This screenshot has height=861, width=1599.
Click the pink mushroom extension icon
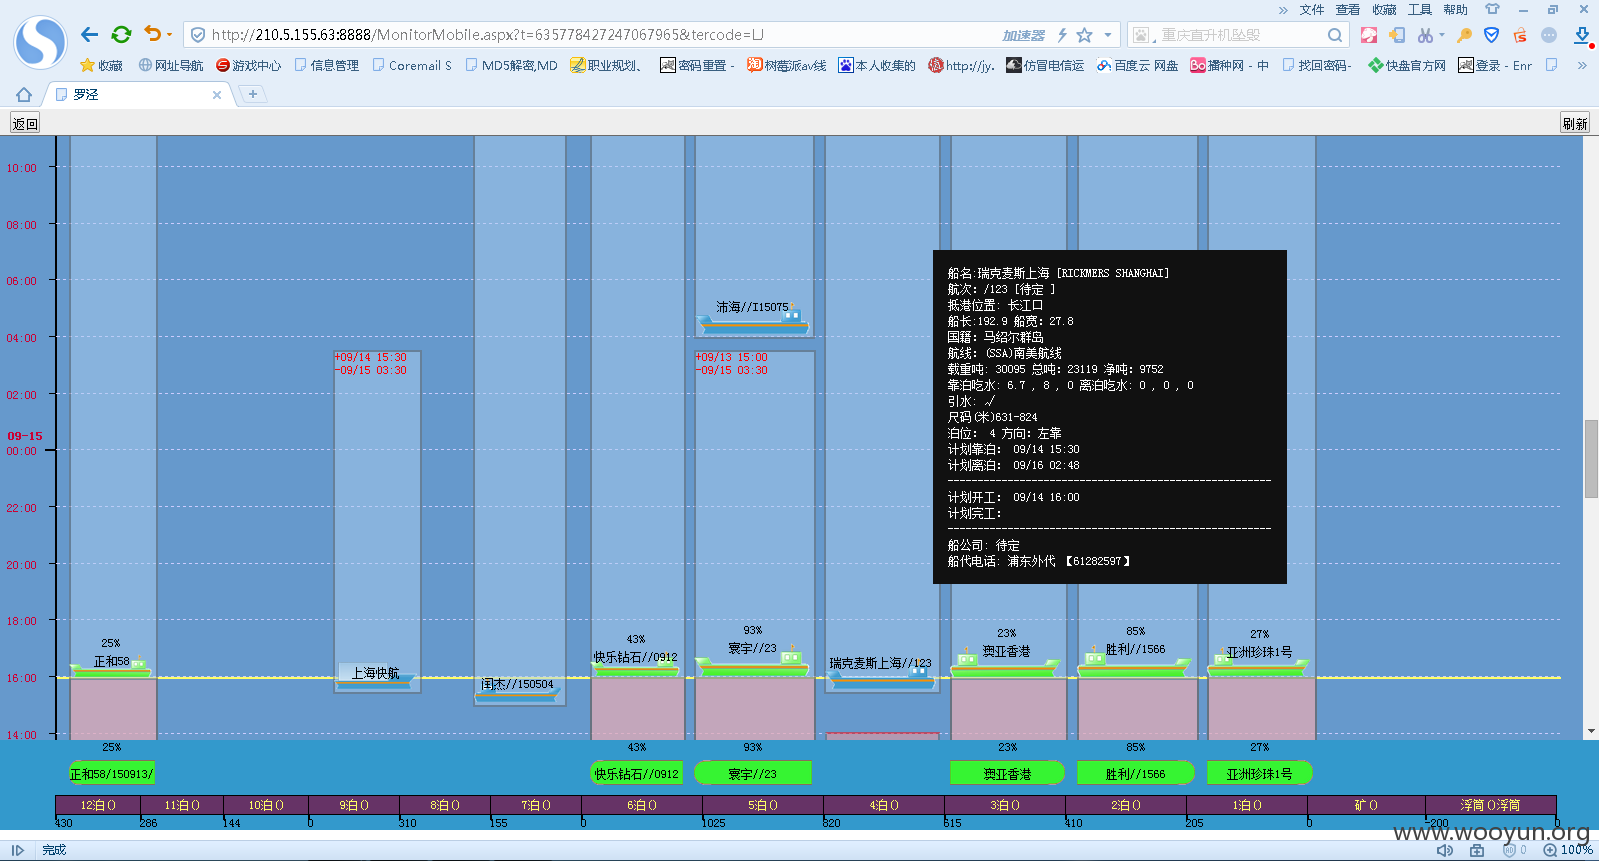1369,35
